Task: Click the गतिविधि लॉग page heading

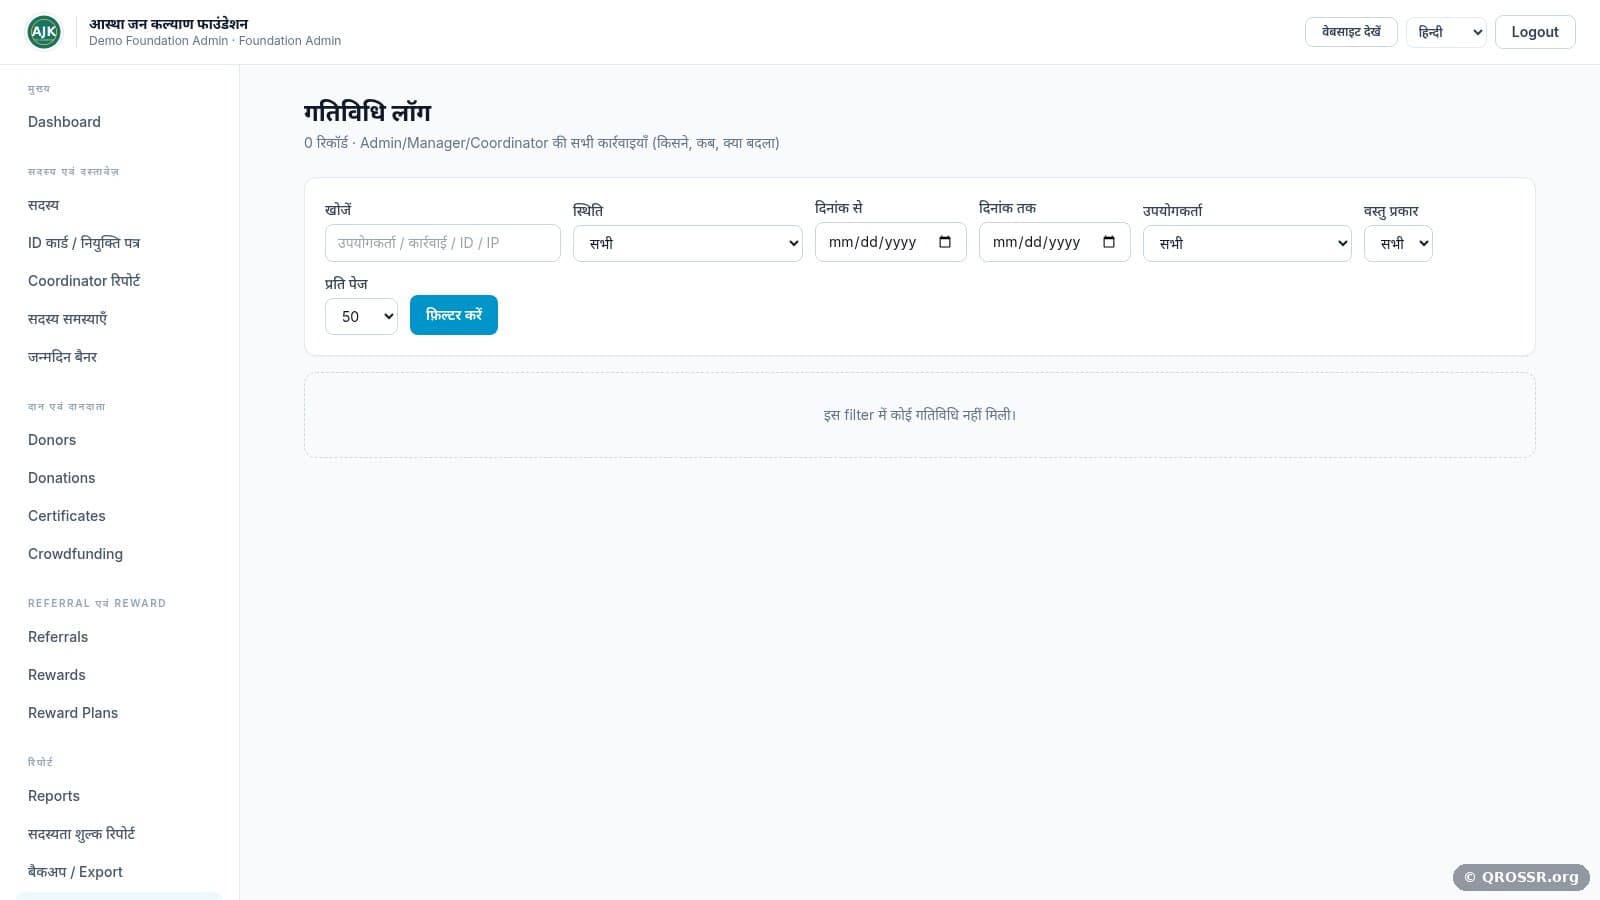Action: click(367, 112)
